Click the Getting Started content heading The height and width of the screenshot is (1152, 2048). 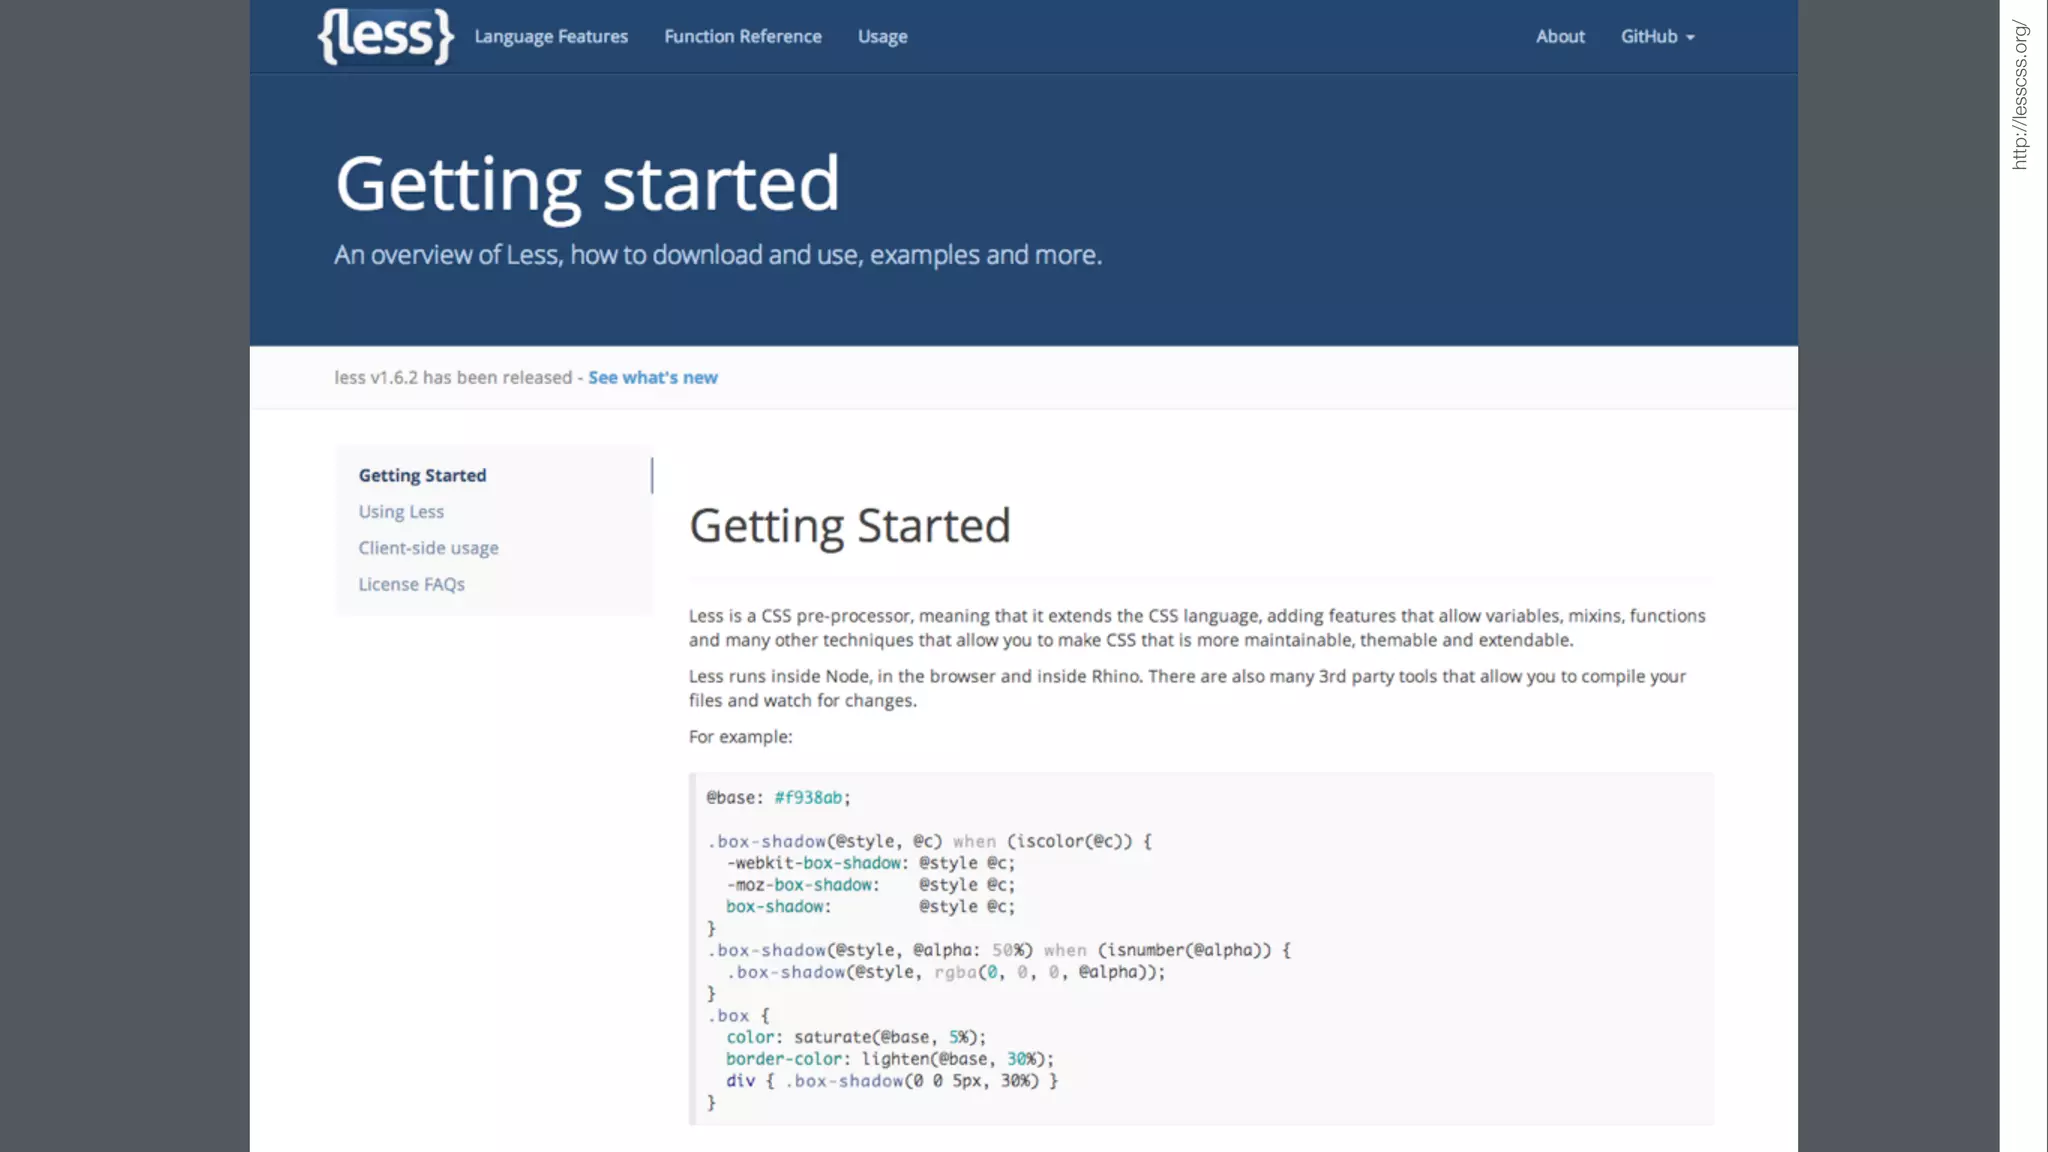pos(849,526)
